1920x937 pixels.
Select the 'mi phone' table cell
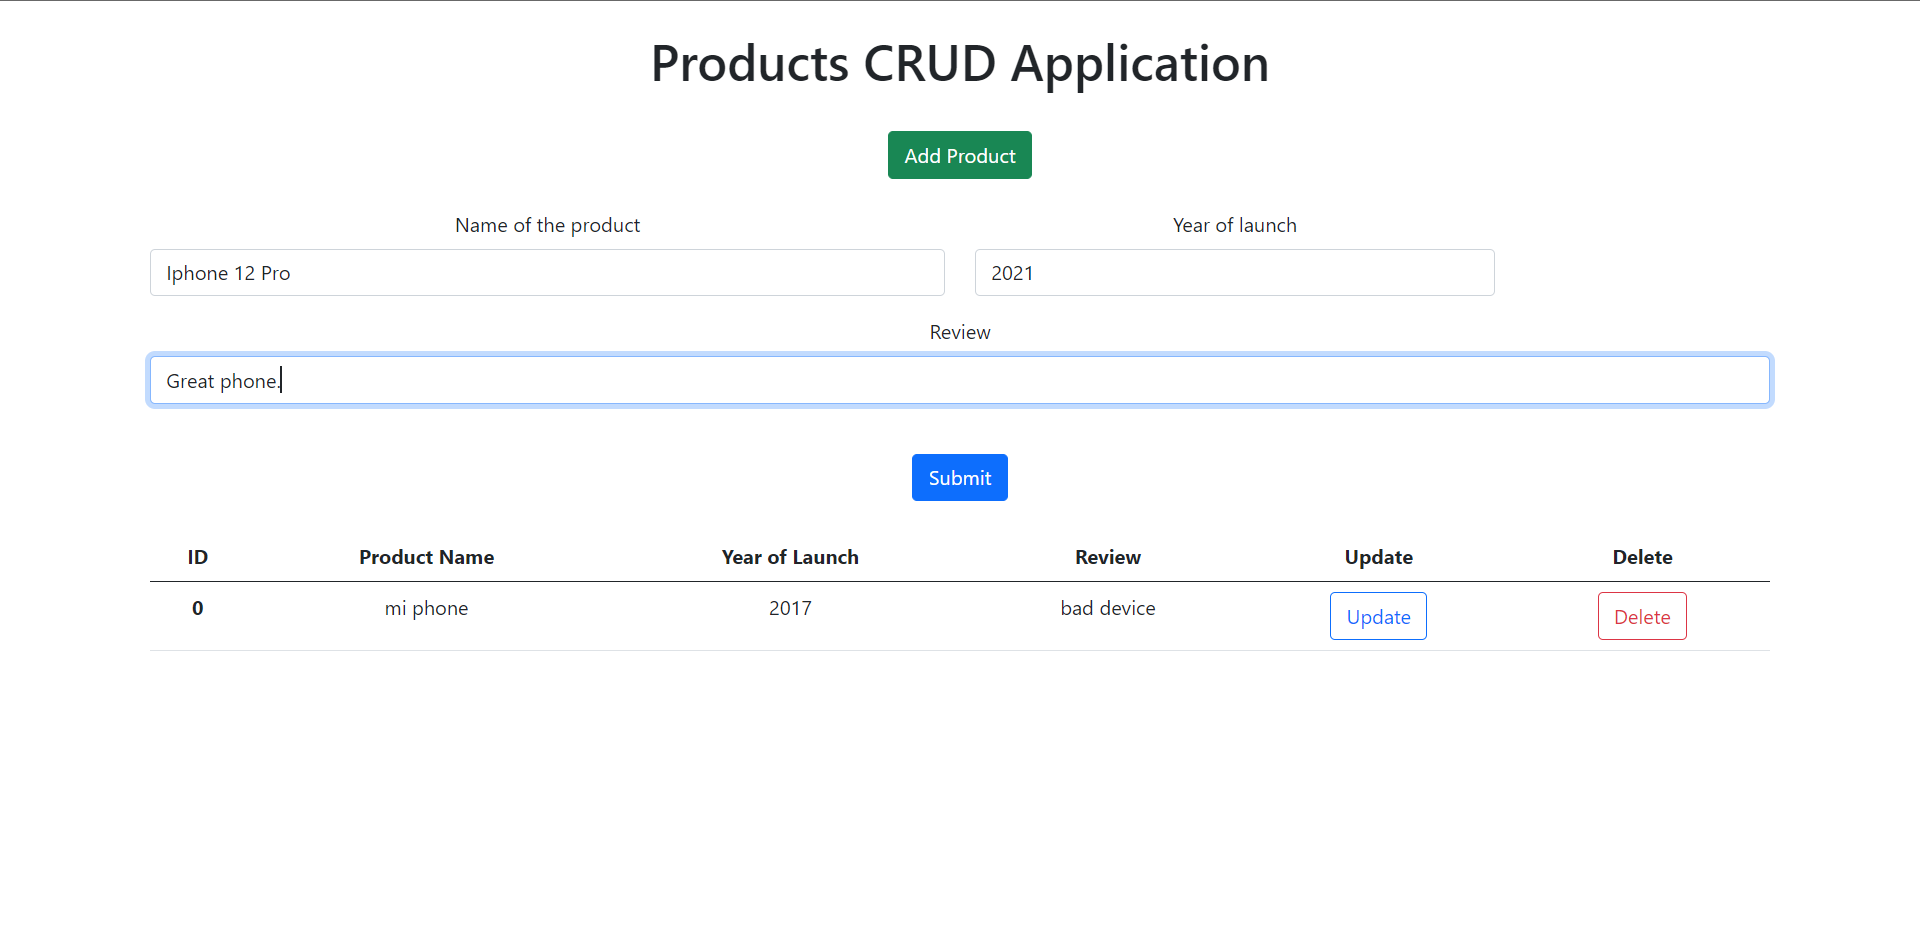click(426, 608)
